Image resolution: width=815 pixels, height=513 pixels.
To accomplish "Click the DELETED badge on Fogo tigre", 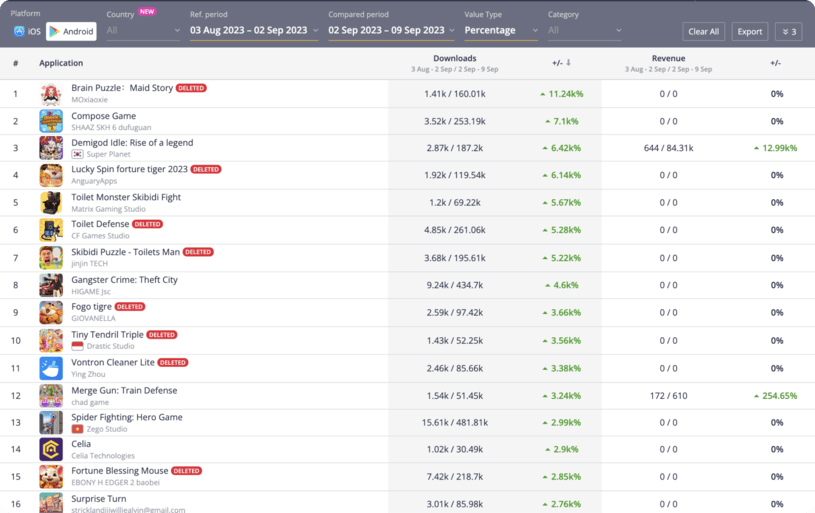I will tap(130, 307).
